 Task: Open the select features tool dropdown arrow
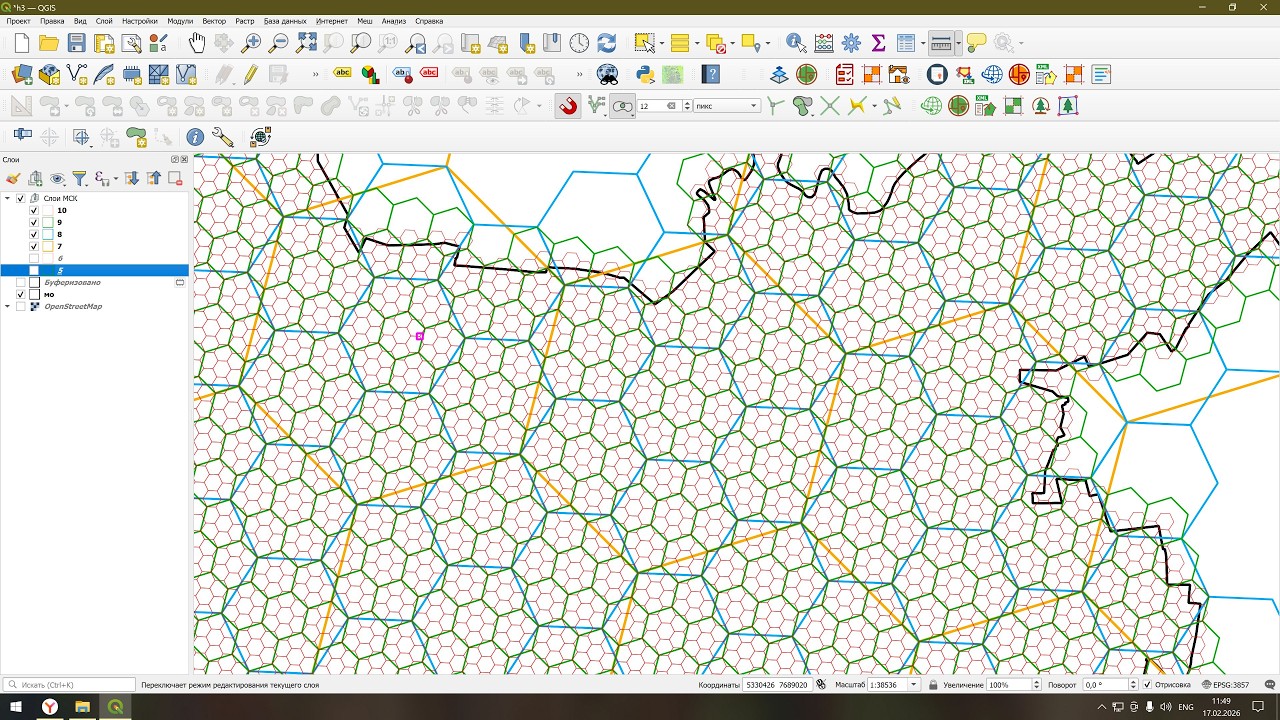(x=661, y=43)
